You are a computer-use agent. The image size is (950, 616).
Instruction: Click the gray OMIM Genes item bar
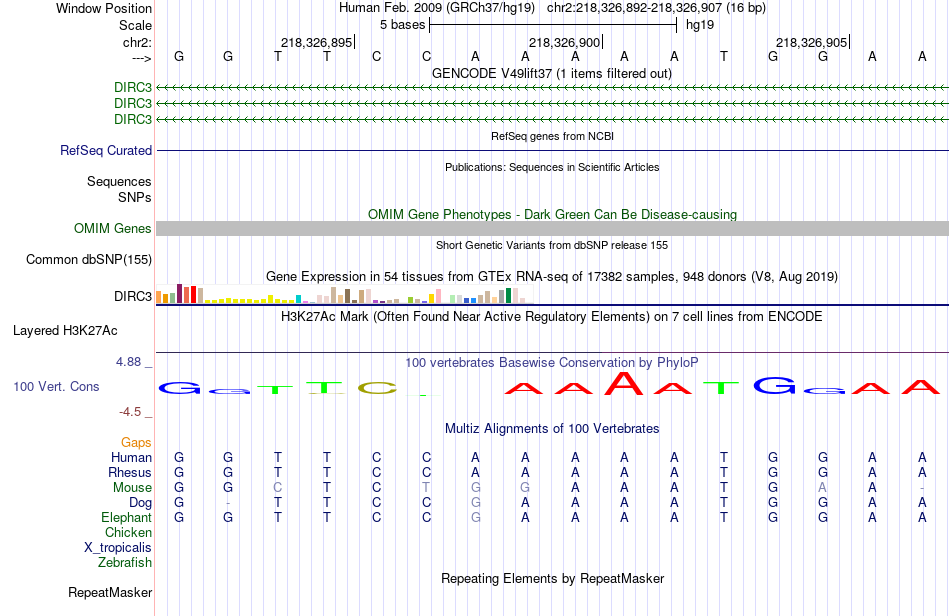(552, 228)
